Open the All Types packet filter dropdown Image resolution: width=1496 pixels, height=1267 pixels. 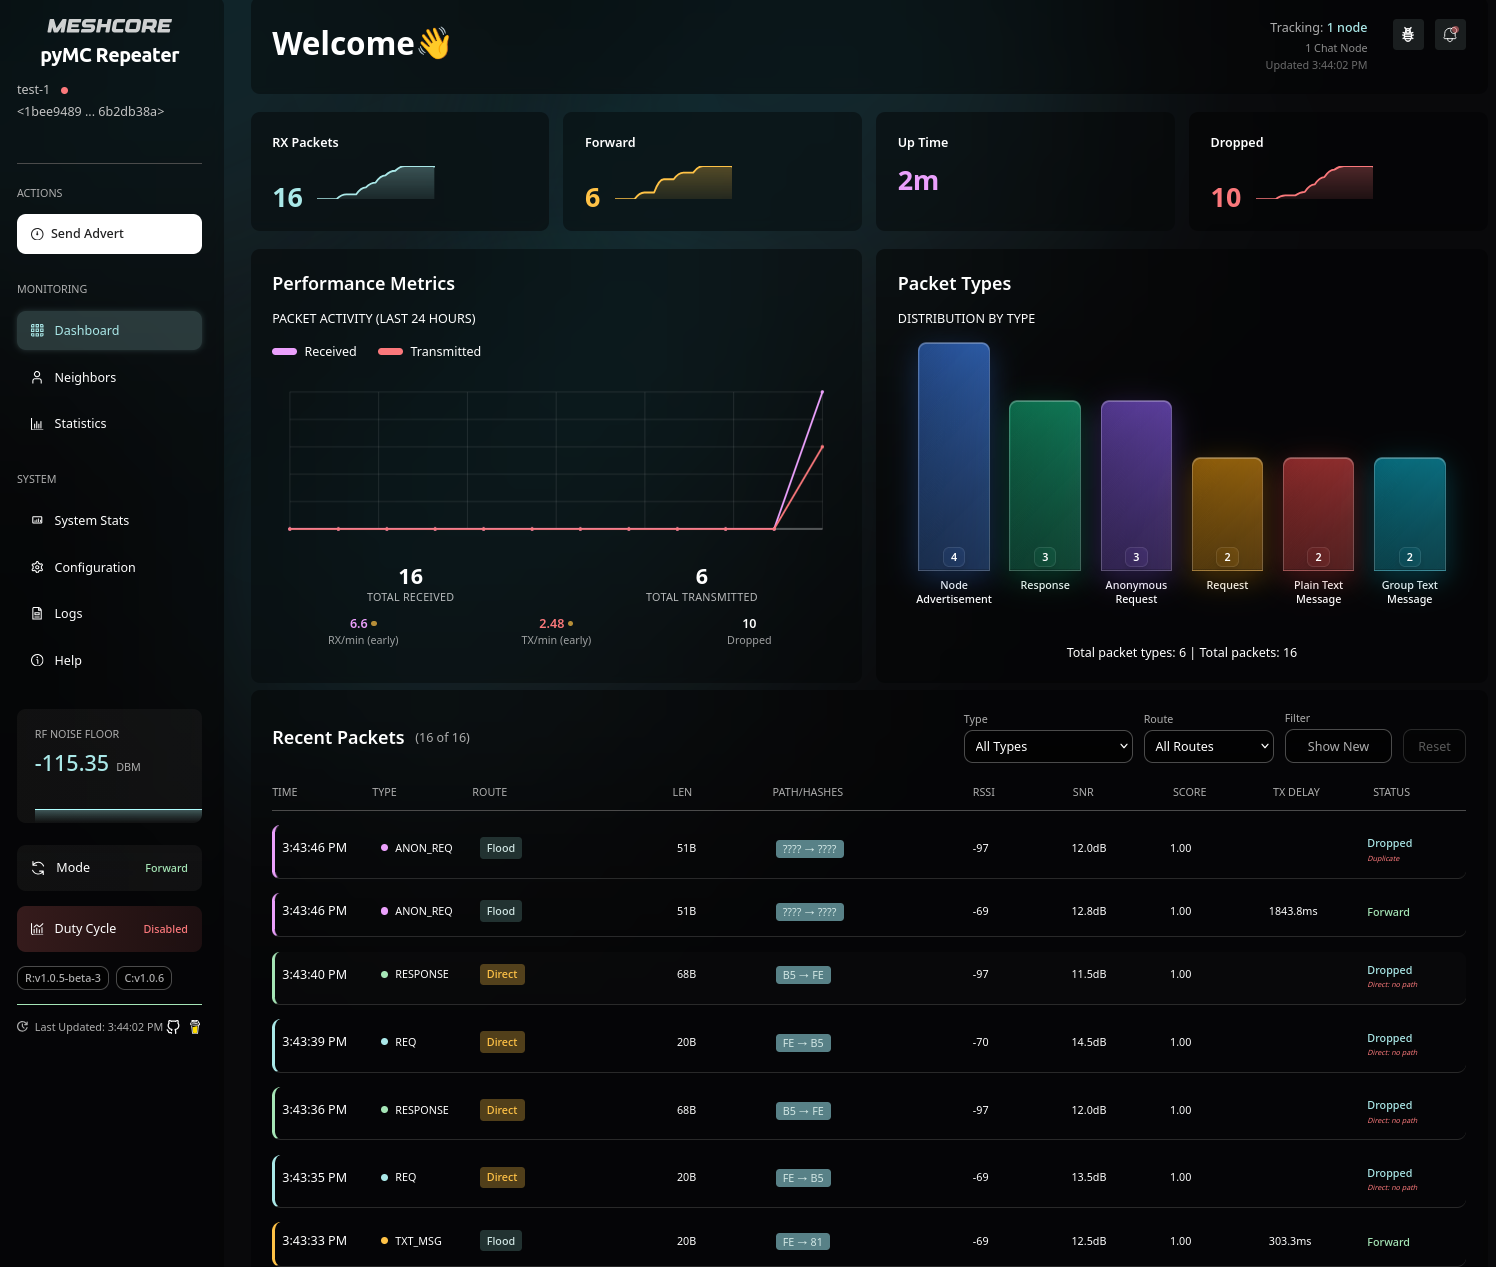click(x=1047, y=746)
